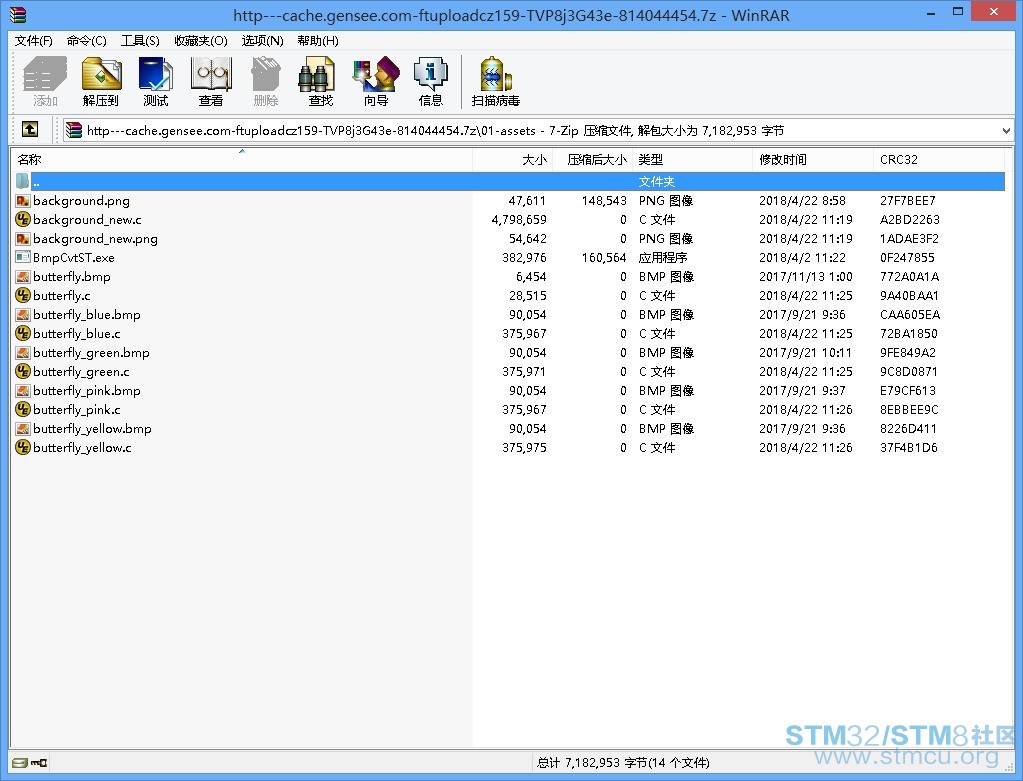Click the 解压到 (Extract To) toolbar icon
The width and height of the screenshot is (1023, 781).
(101, 82)
